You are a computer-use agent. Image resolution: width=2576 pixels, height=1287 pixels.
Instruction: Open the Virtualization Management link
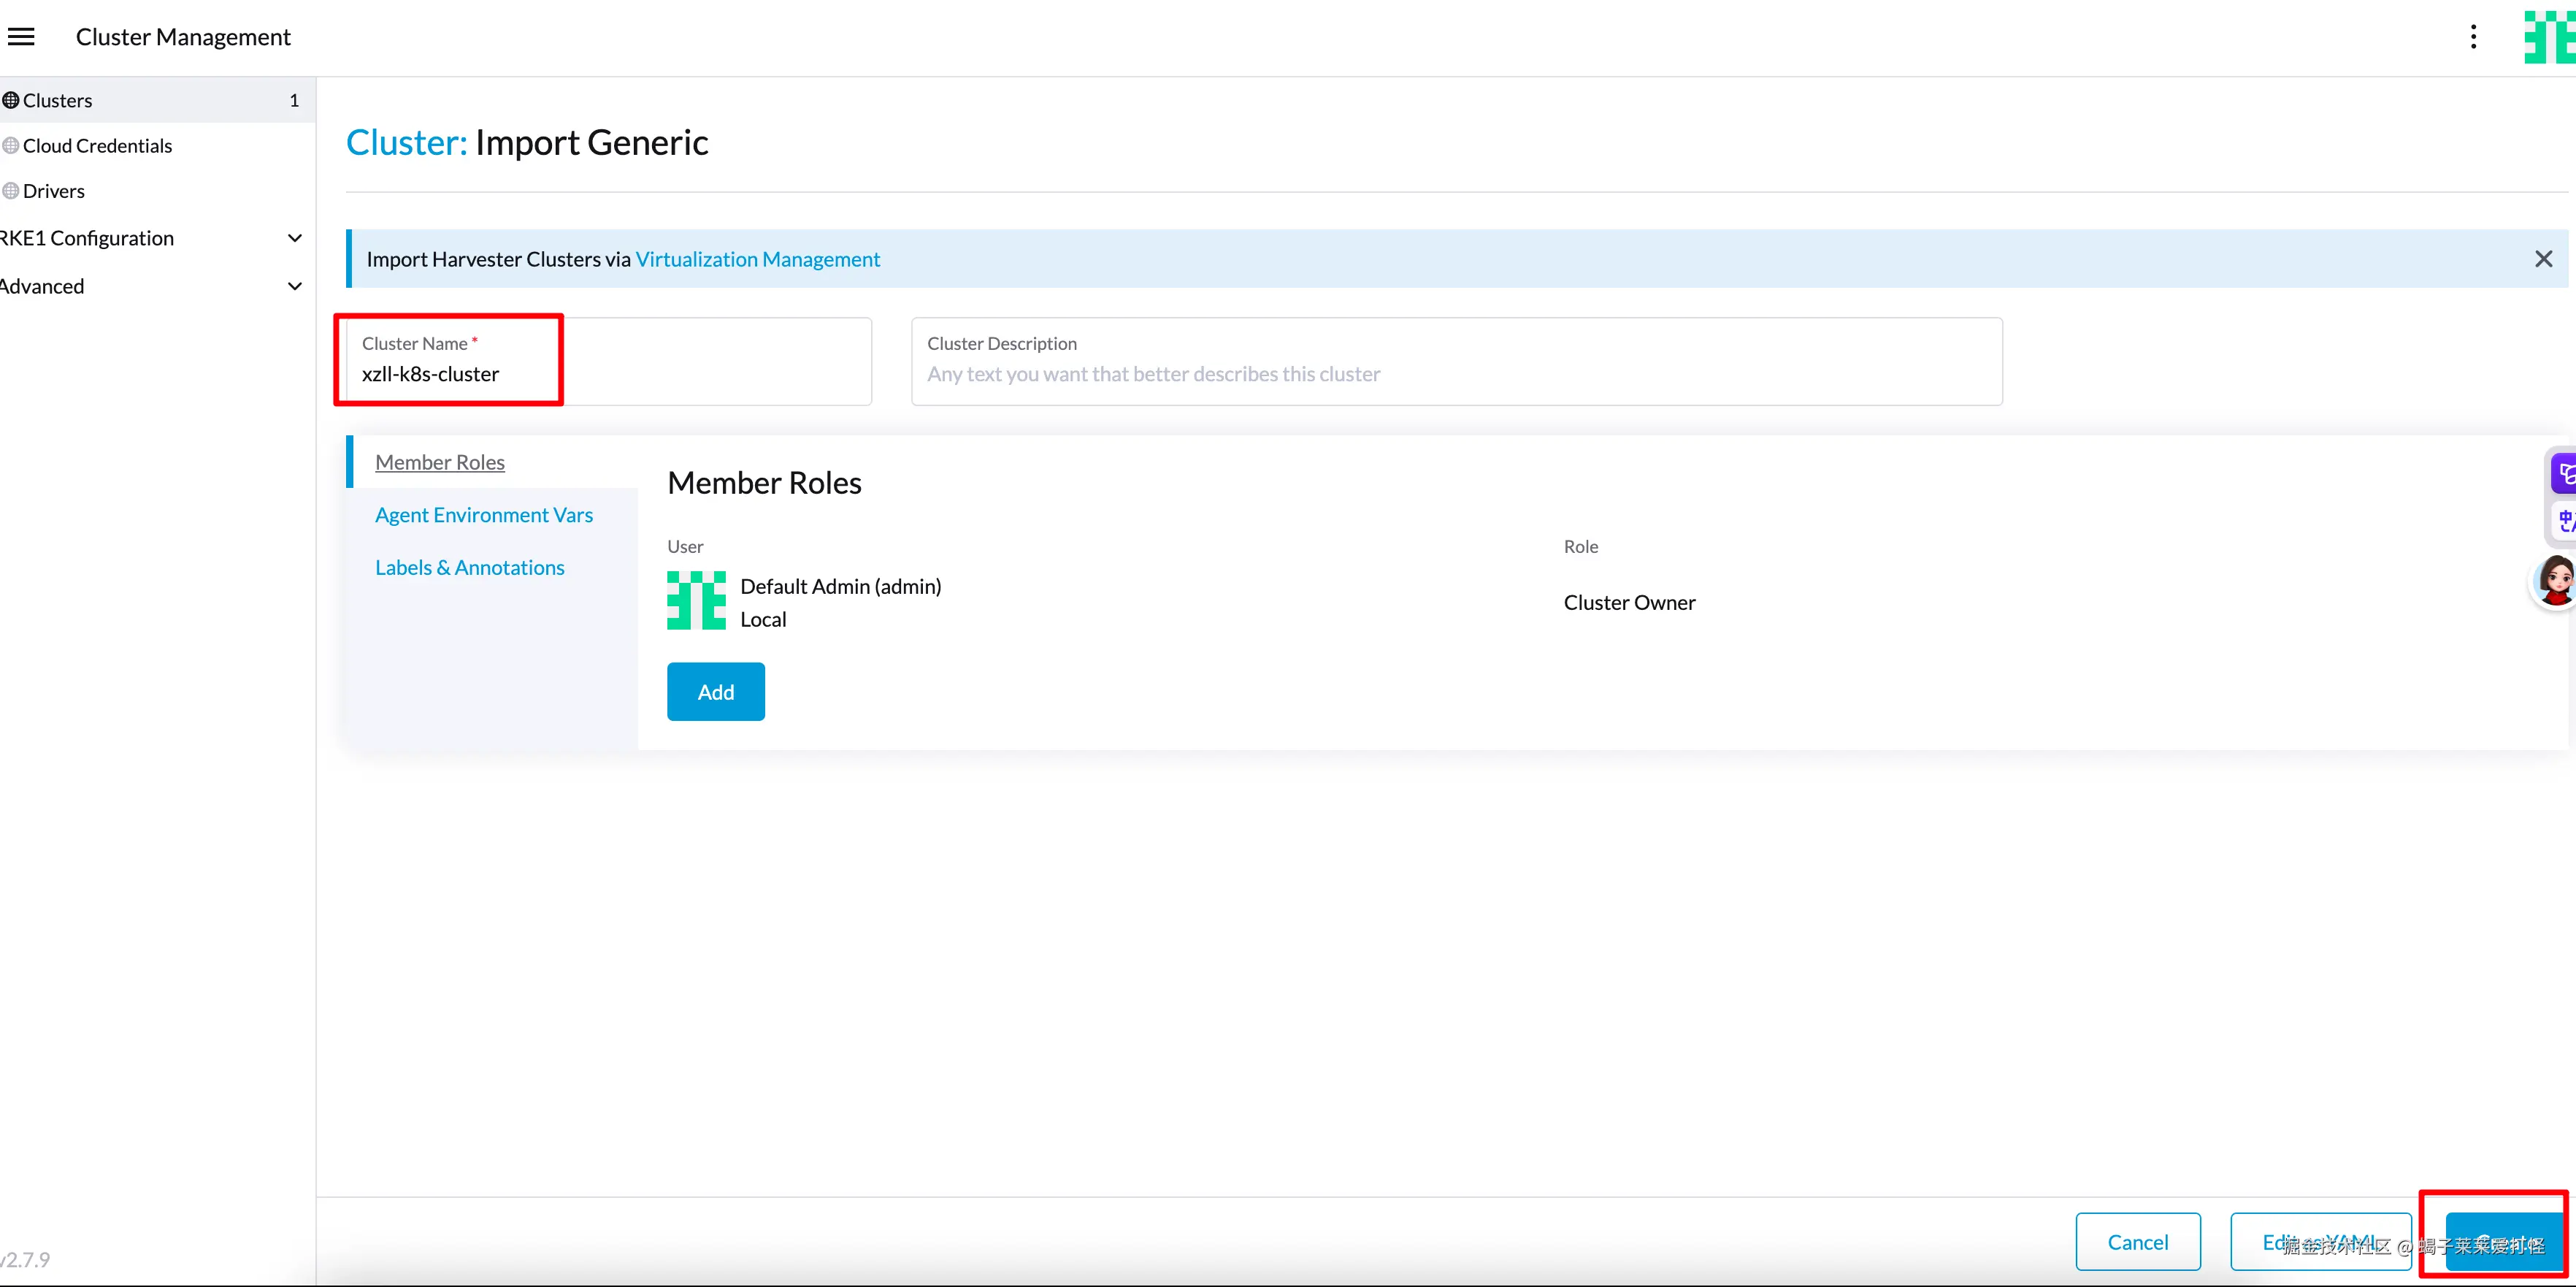coord(757,259)
